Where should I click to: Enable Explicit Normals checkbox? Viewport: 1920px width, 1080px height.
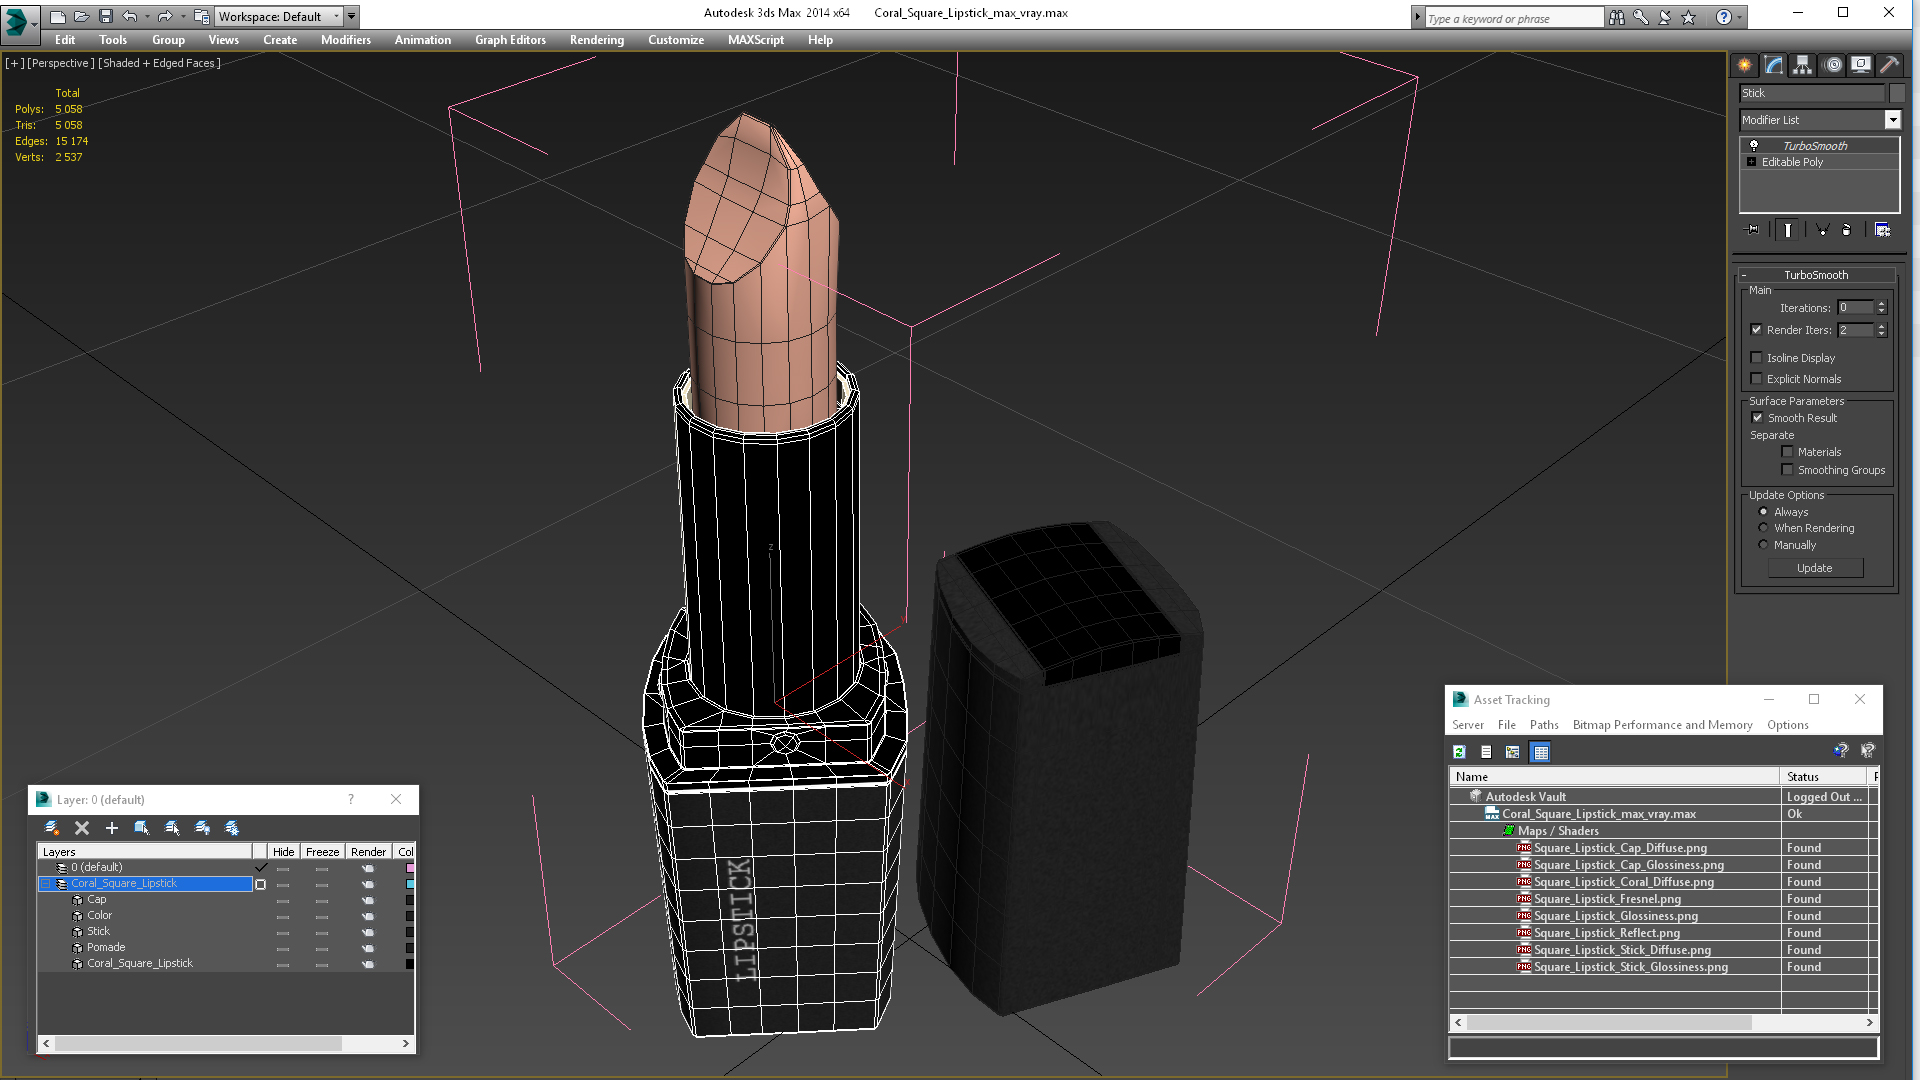pos(1756,379)
